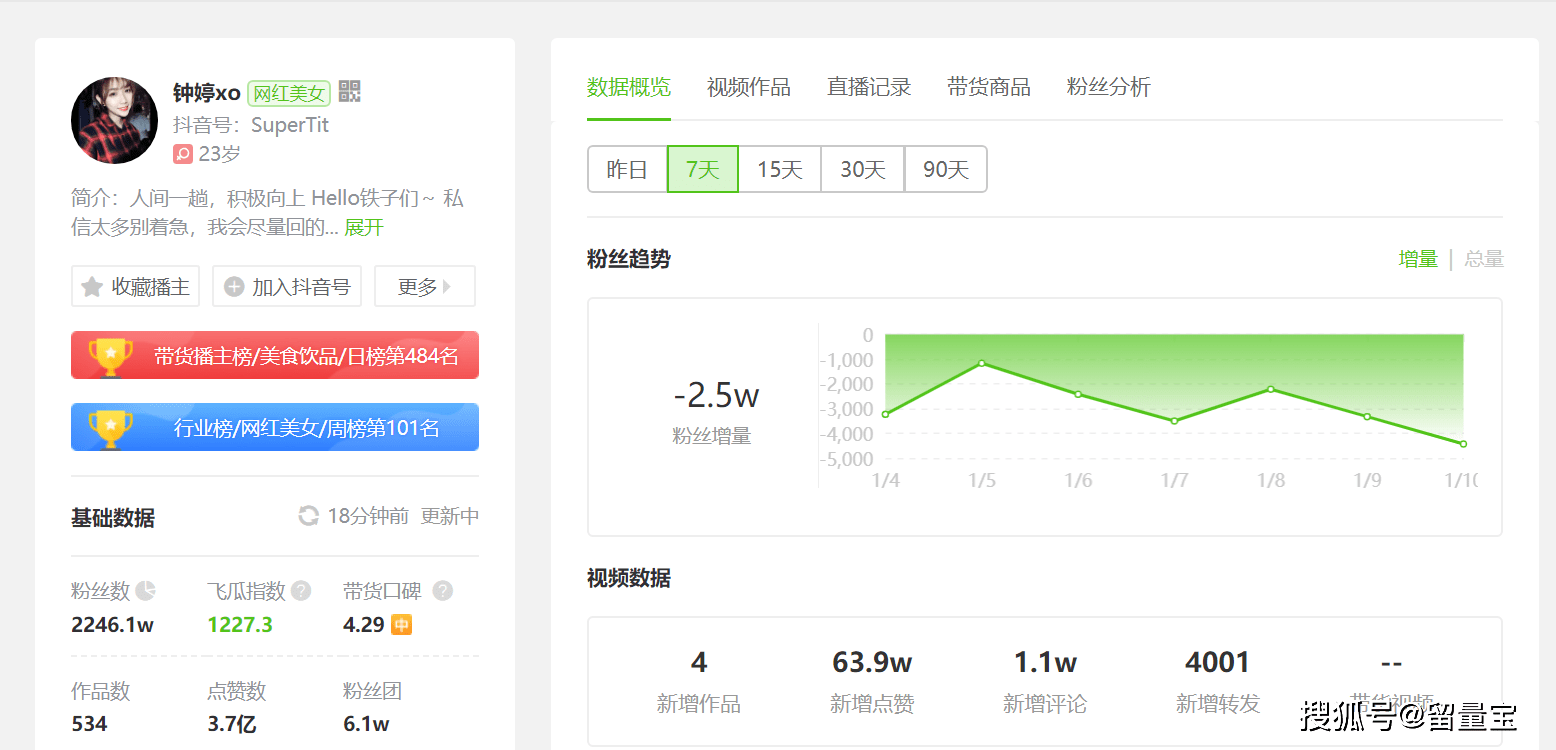Click the 1/7 data point on chart
Screen dimensions: 1556x750
(1174, 421)
